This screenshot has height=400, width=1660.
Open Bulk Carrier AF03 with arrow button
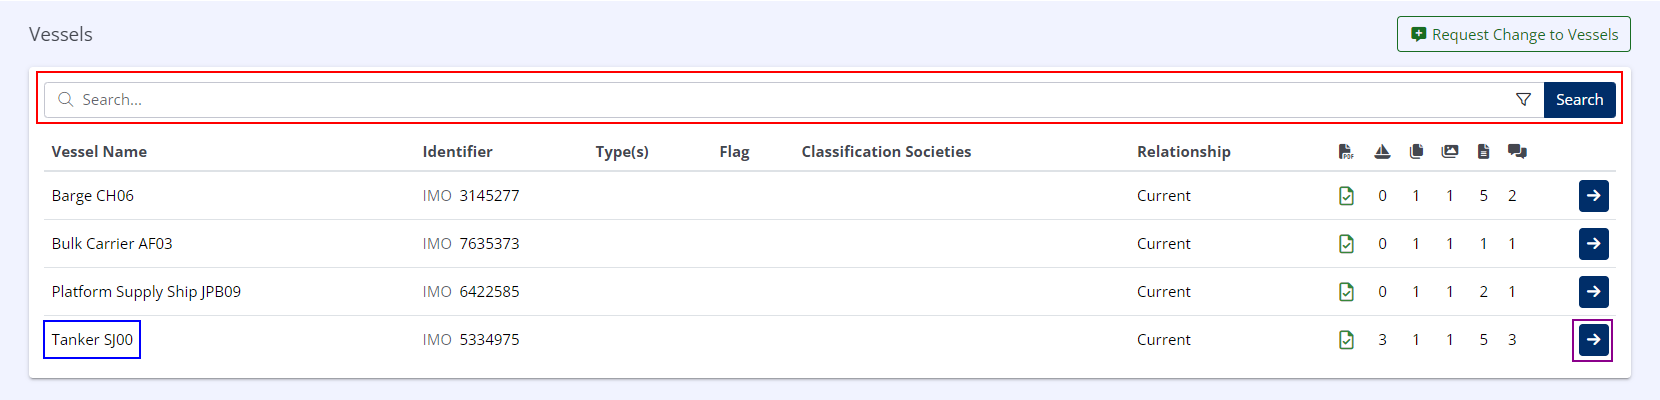1593,244
